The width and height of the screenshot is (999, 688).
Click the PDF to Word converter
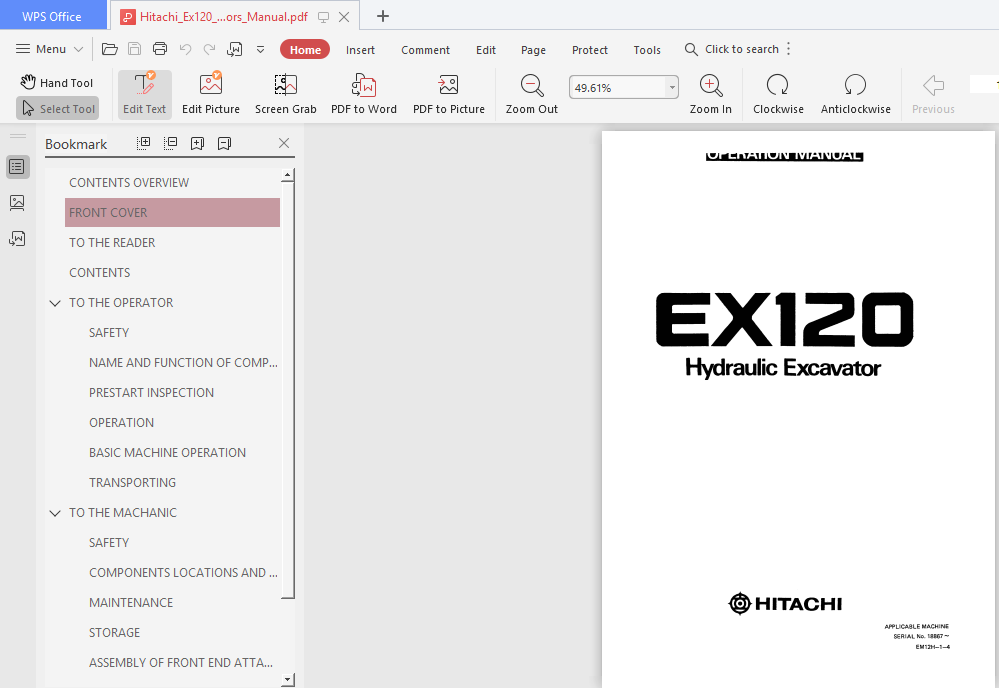364,94
